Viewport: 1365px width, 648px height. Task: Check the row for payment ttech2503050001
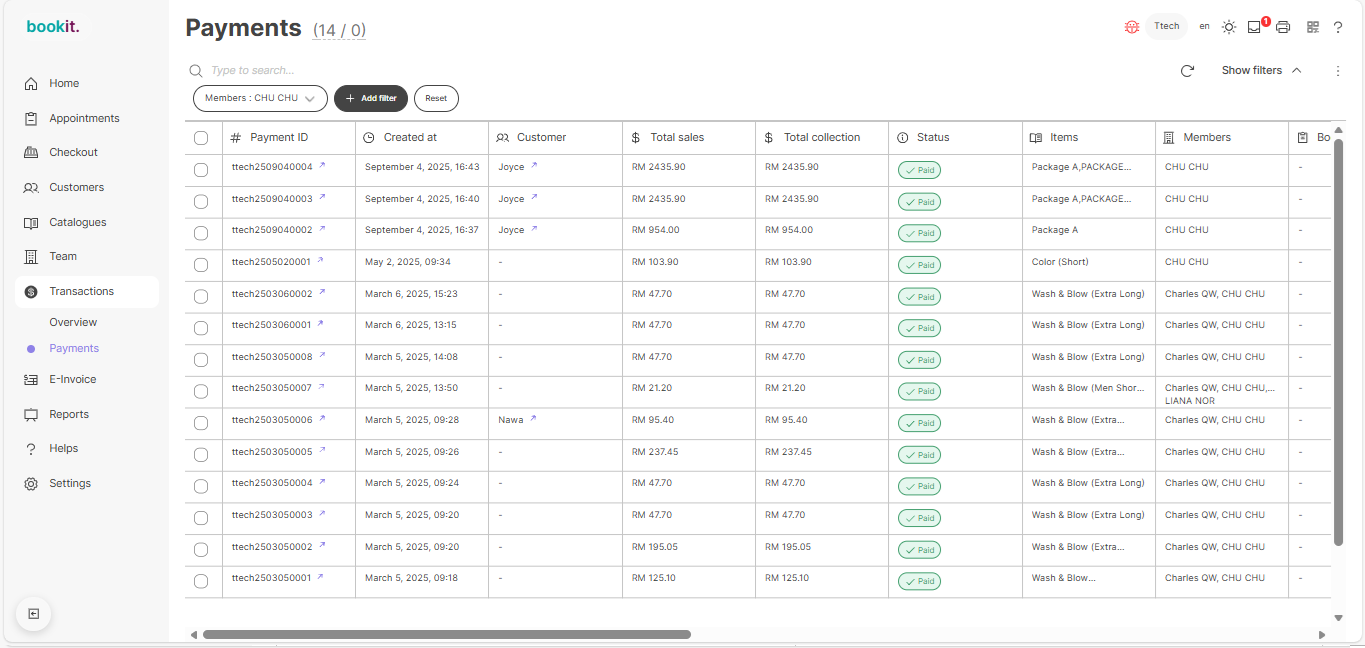click(201, 581)
